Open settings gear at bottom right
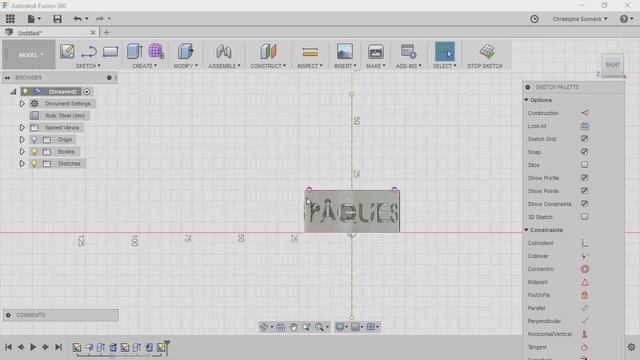This screenshot has width=640, height=360. tap(631, 347)
